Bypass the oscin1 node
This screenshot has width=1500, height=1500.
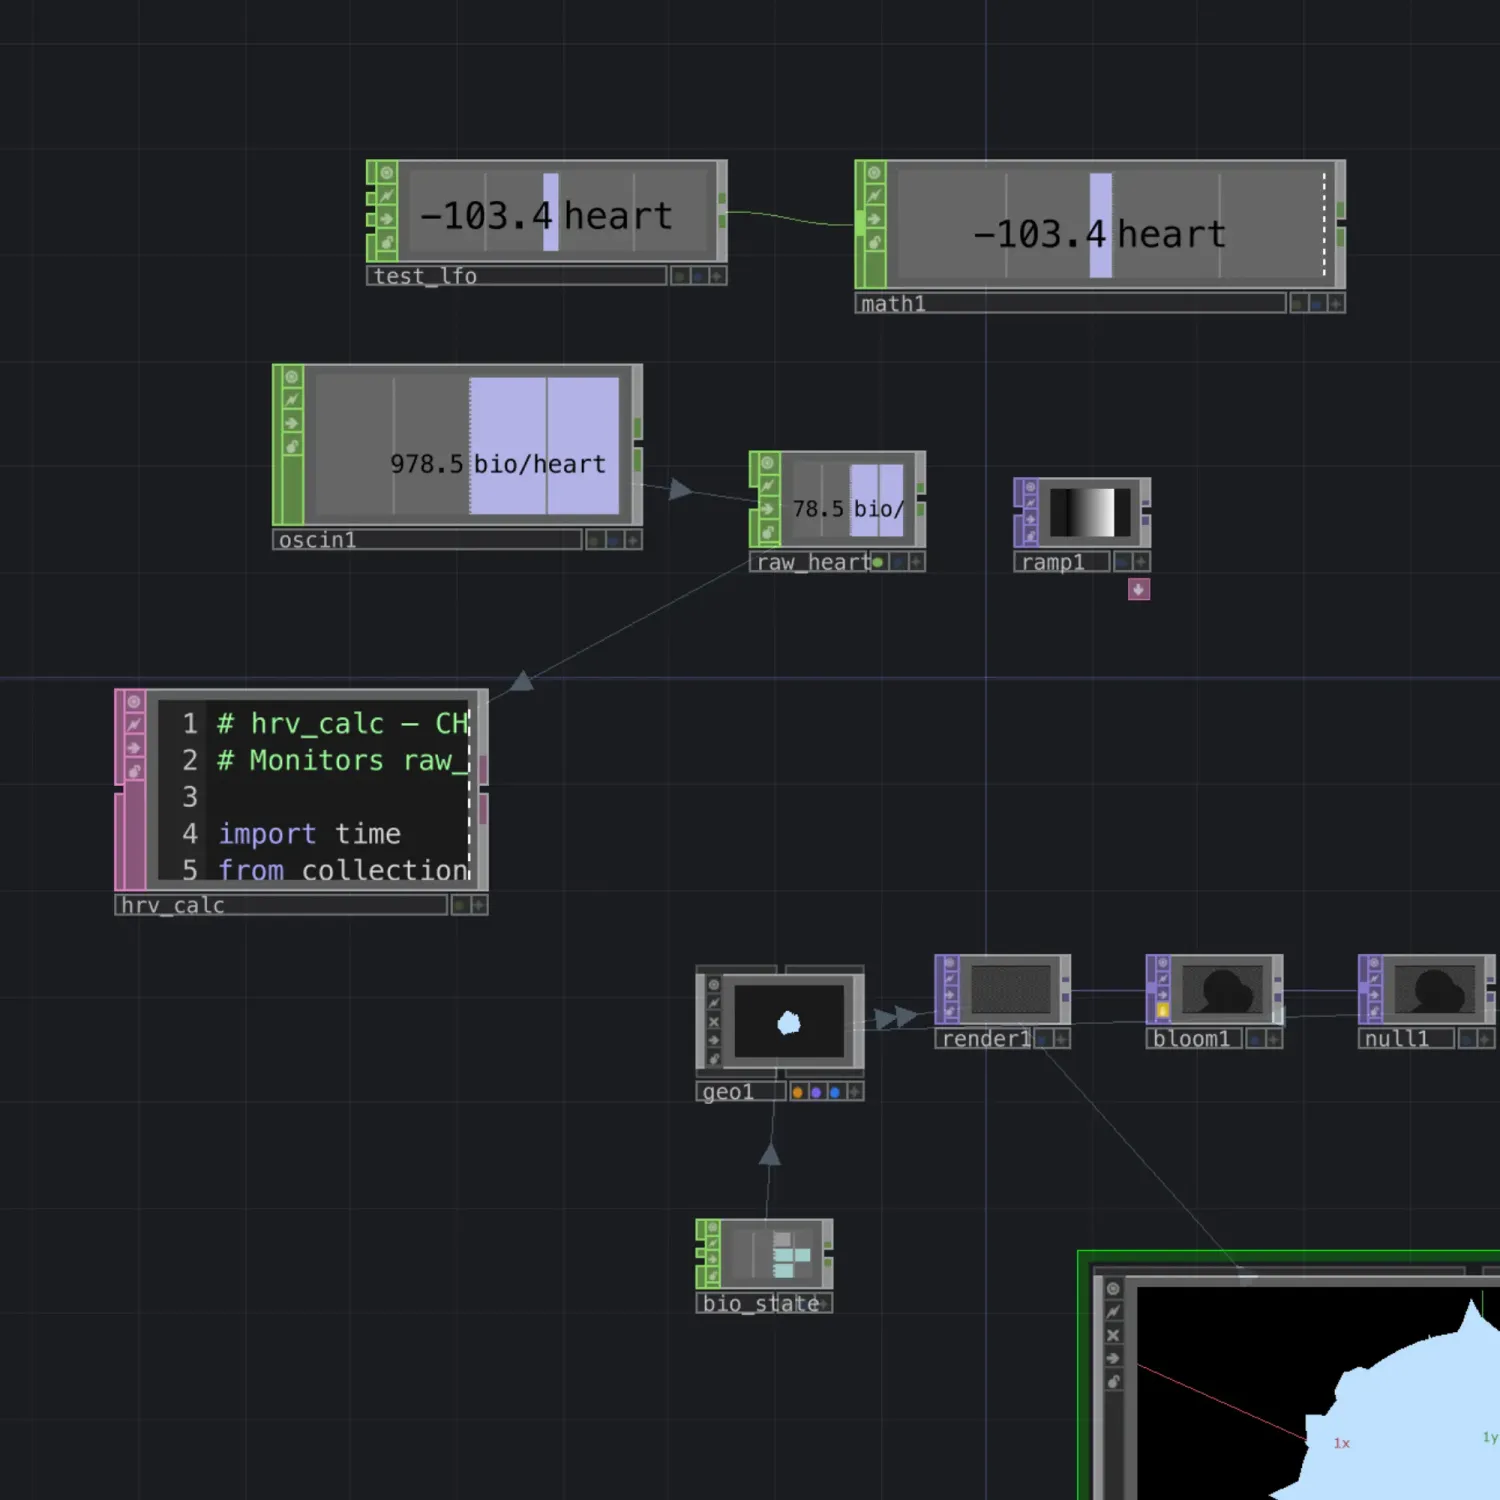292,422
